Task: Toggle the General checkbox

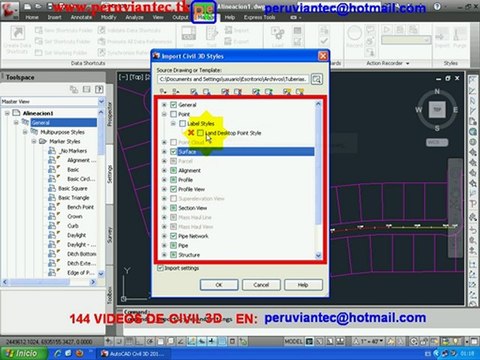Action: pyautogui.click(x=173, y=105)
